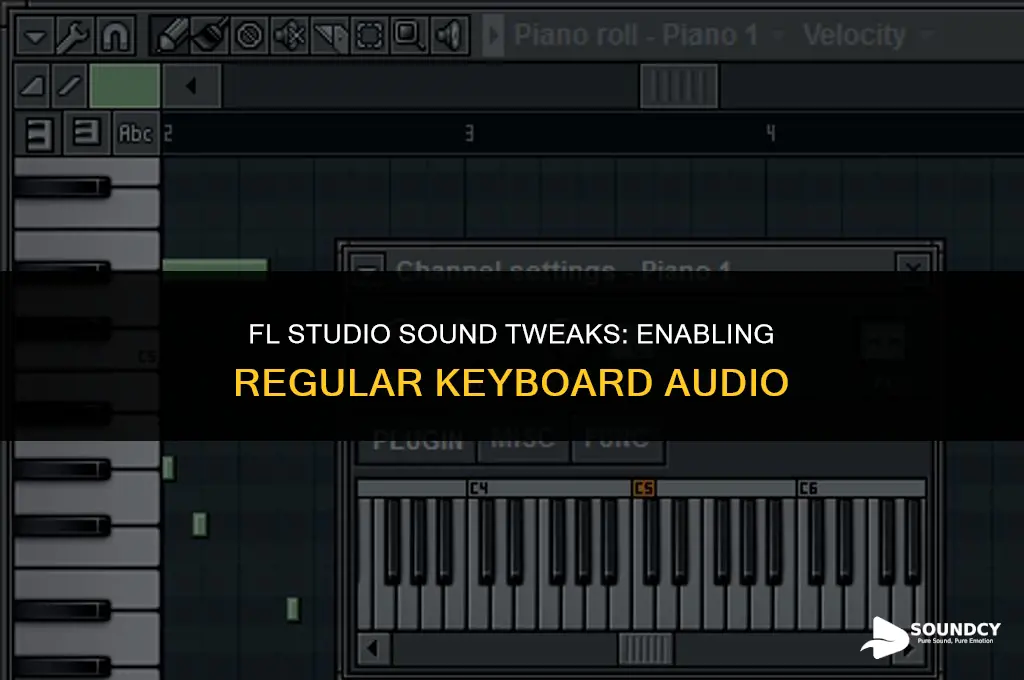Select the pencil Draw tool

click(171, 35)
